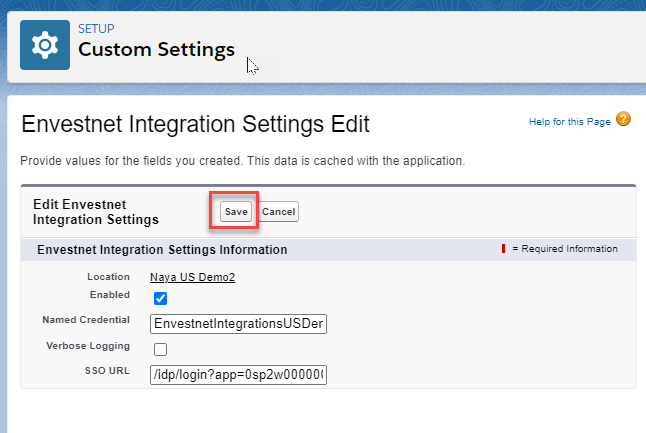This screenshot has height=433, width=646.
Task: Focus the SSO URL input field
Action: [238, 374]
